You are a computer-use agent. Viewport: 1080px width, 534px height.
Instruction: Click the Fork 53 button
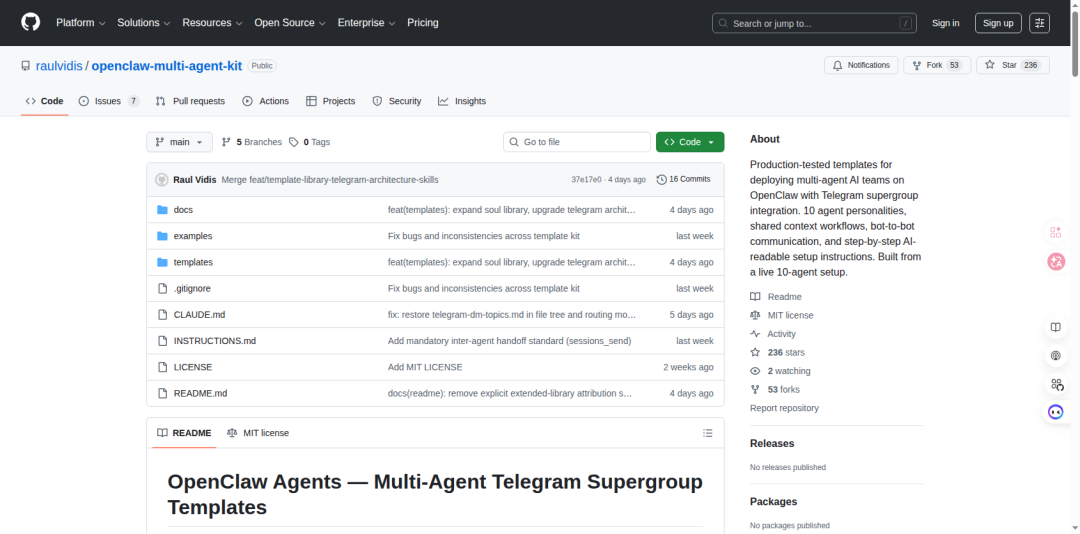coord(937,65)
